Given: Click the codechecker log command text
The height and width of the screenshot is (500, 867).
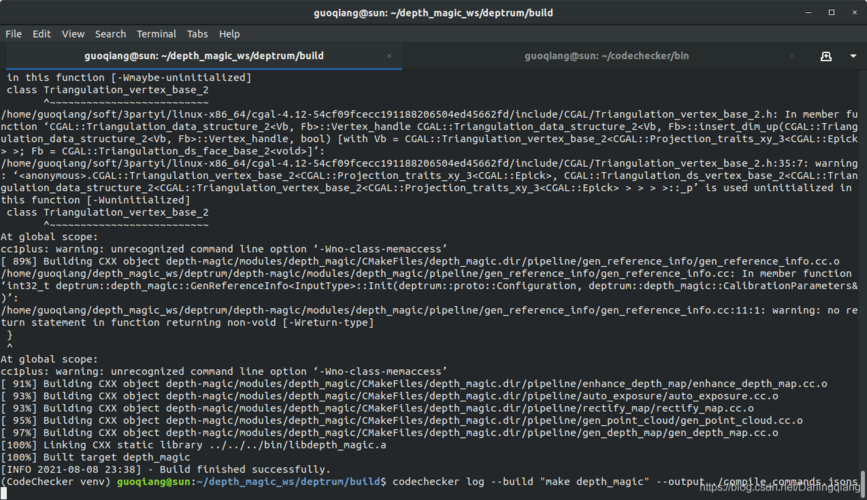Looking at the screenshot, I should (x=626, y=482).
